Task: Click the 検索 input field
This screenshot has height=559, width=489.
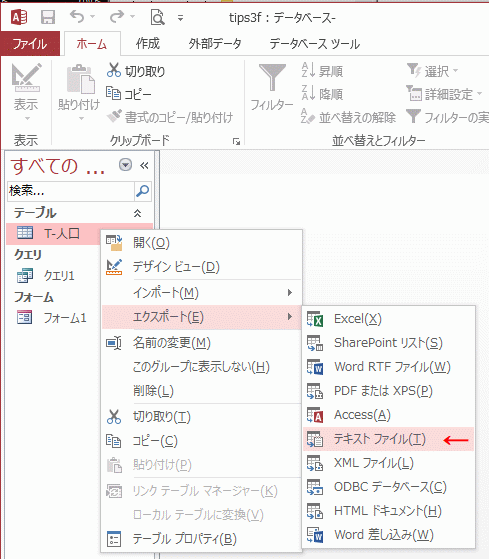Action: (x=71, y=191)
